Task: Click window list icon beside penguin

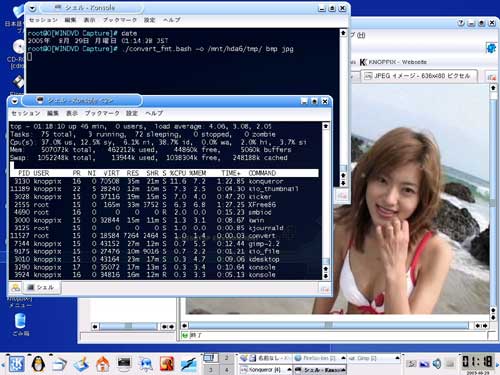Action: point(59,364)
